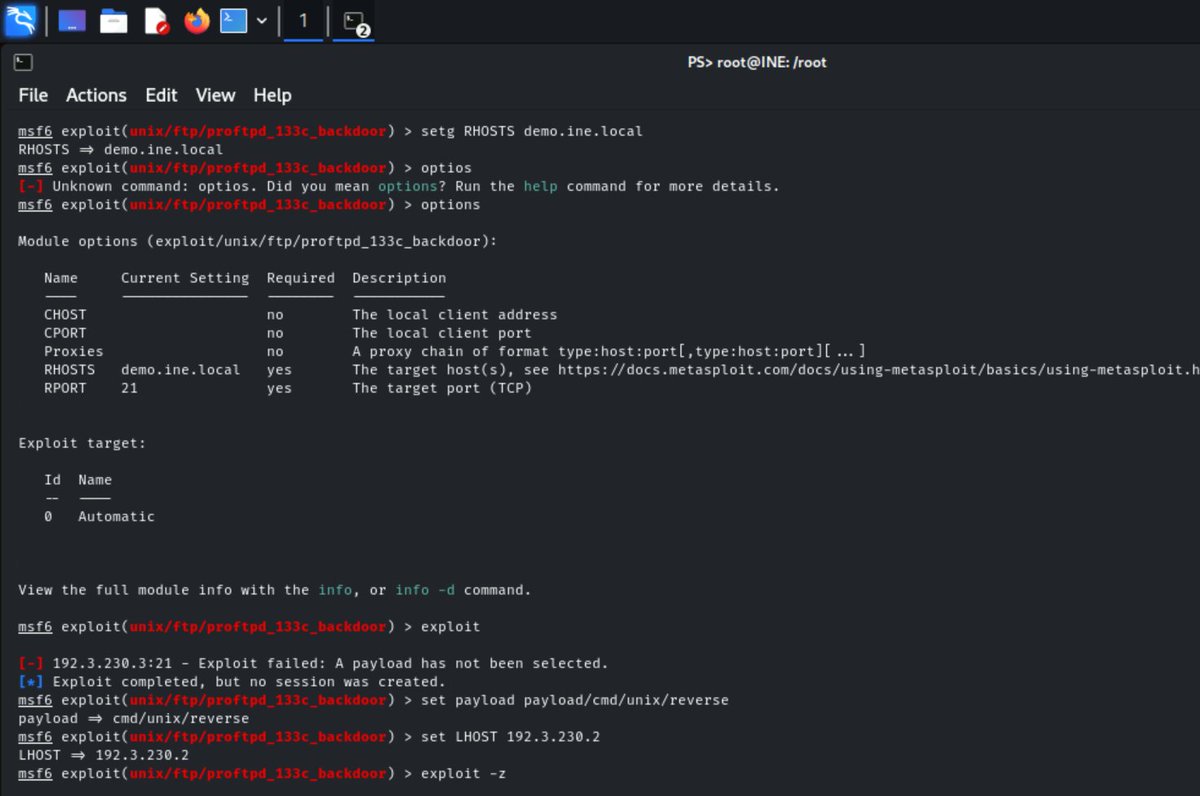
Task: Expand the terminal launcher dropdown arrow
Action: click(x=261, y=21)
